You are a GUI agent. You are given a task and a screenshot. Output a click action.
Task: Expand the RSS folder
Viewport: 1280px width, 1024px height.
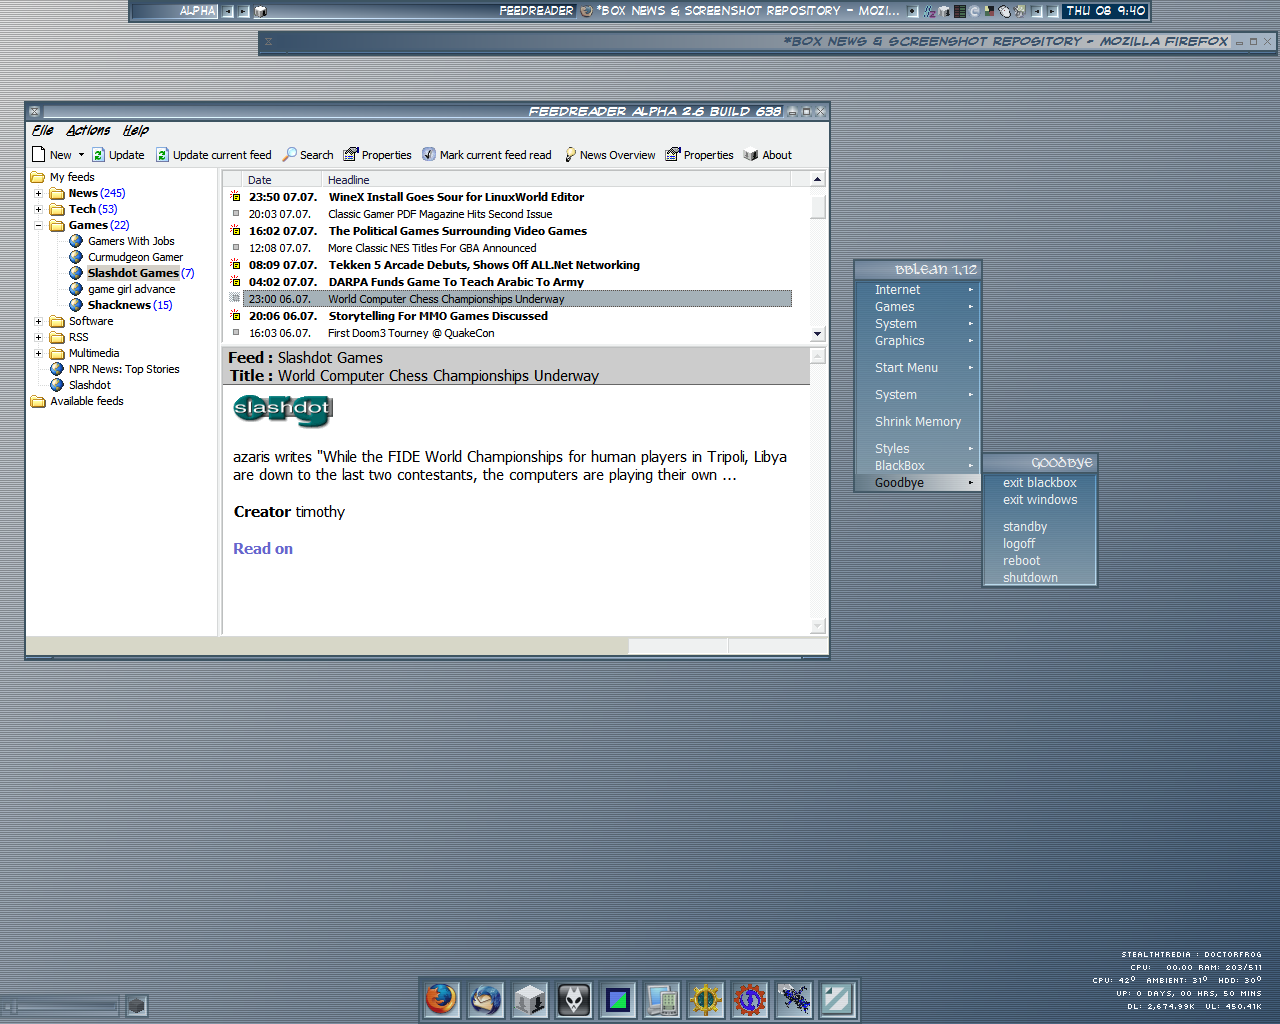[x=38, y=337]
